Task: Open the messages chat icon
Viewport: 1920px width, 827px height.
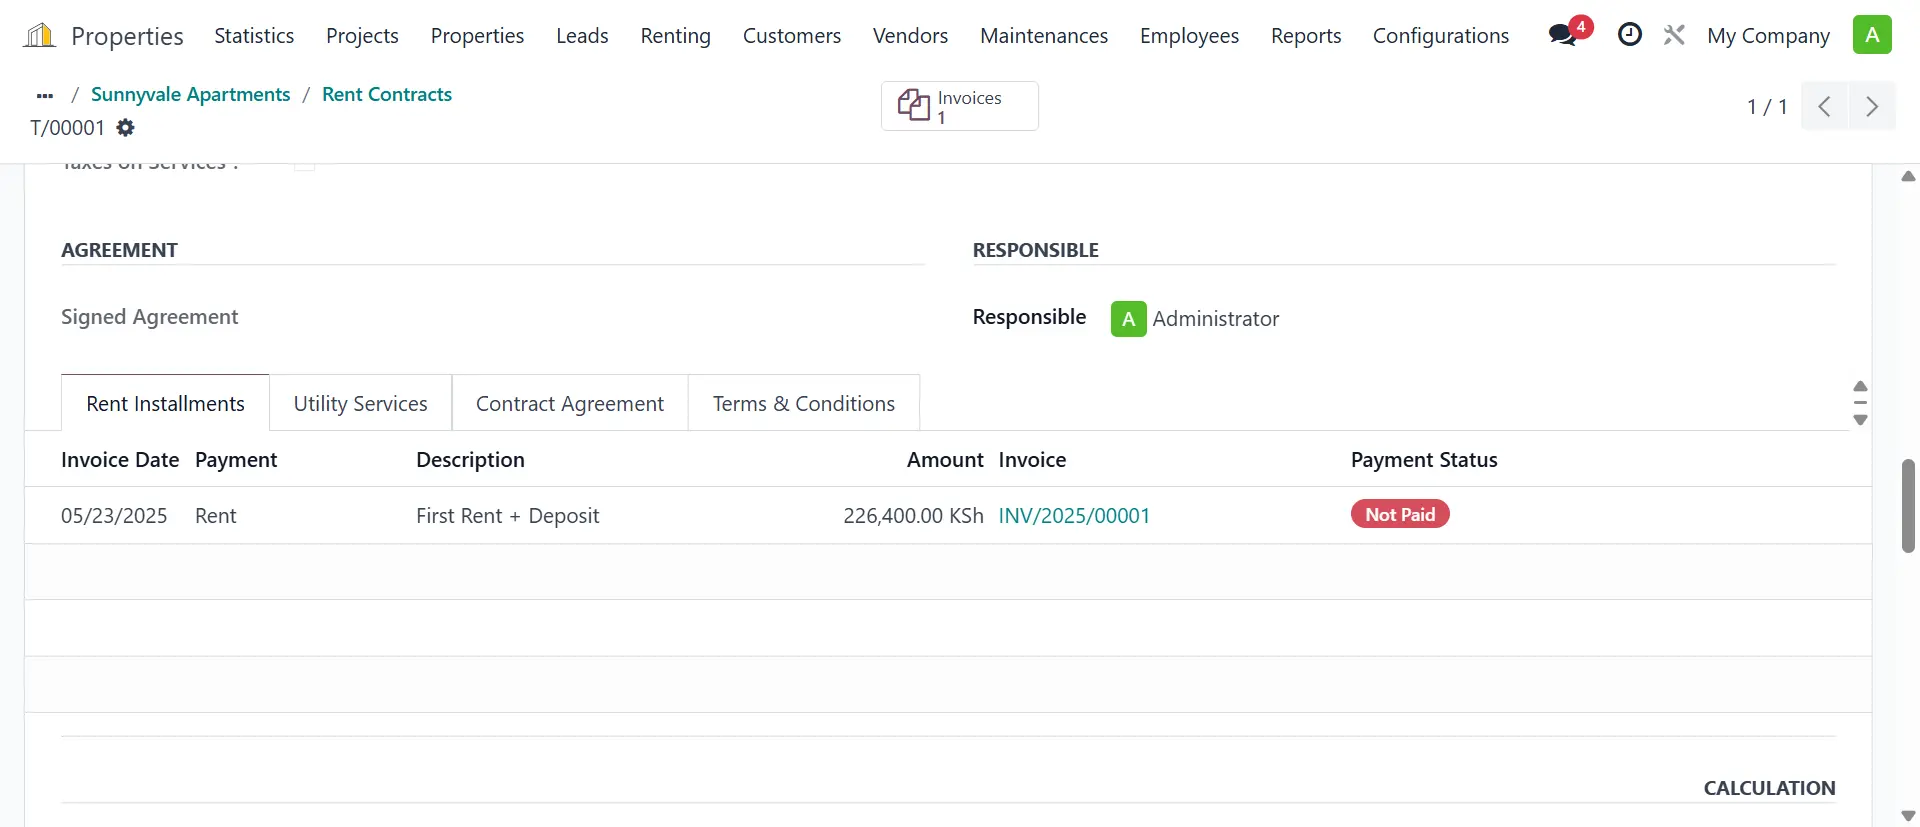Action: [x=1562, y=35]
